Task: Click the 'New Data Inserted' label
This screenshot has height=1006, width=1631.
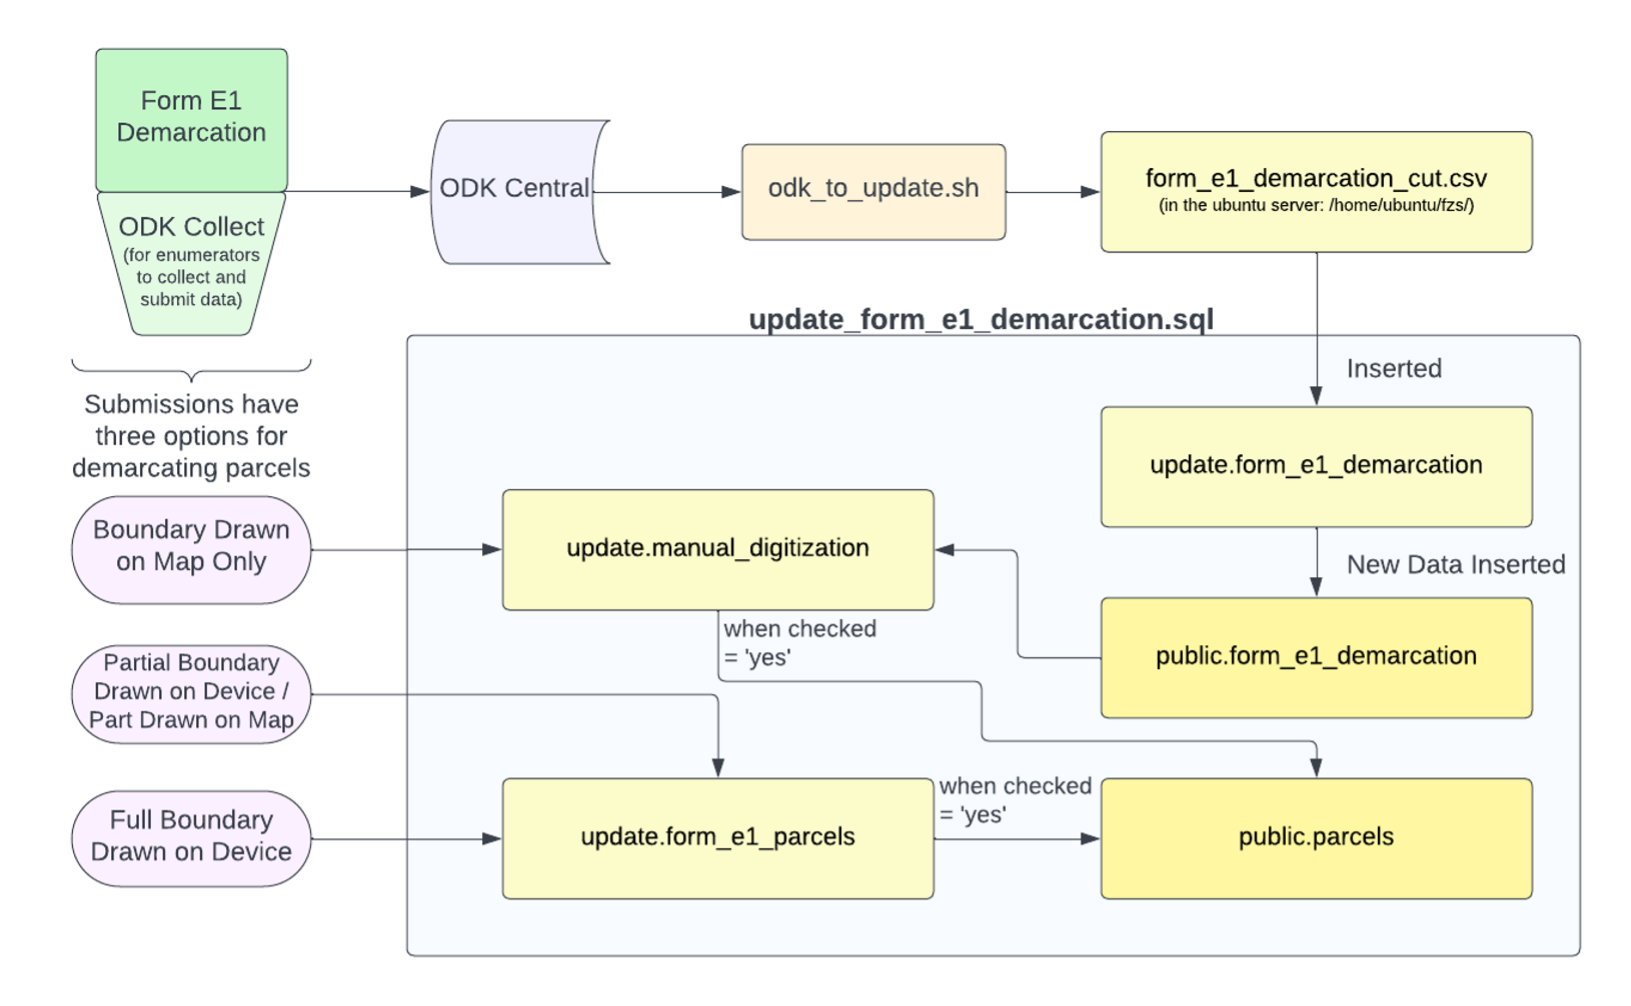Action: point(1456,565)
